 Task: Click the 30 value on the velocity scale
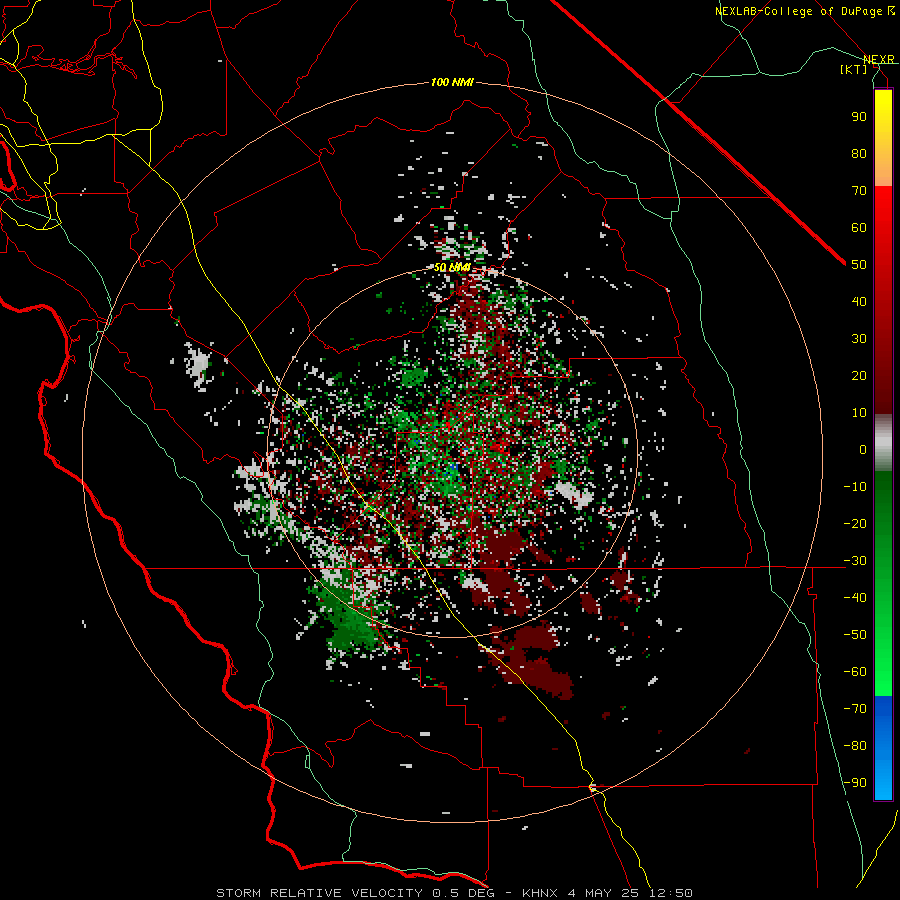(859, 339)
